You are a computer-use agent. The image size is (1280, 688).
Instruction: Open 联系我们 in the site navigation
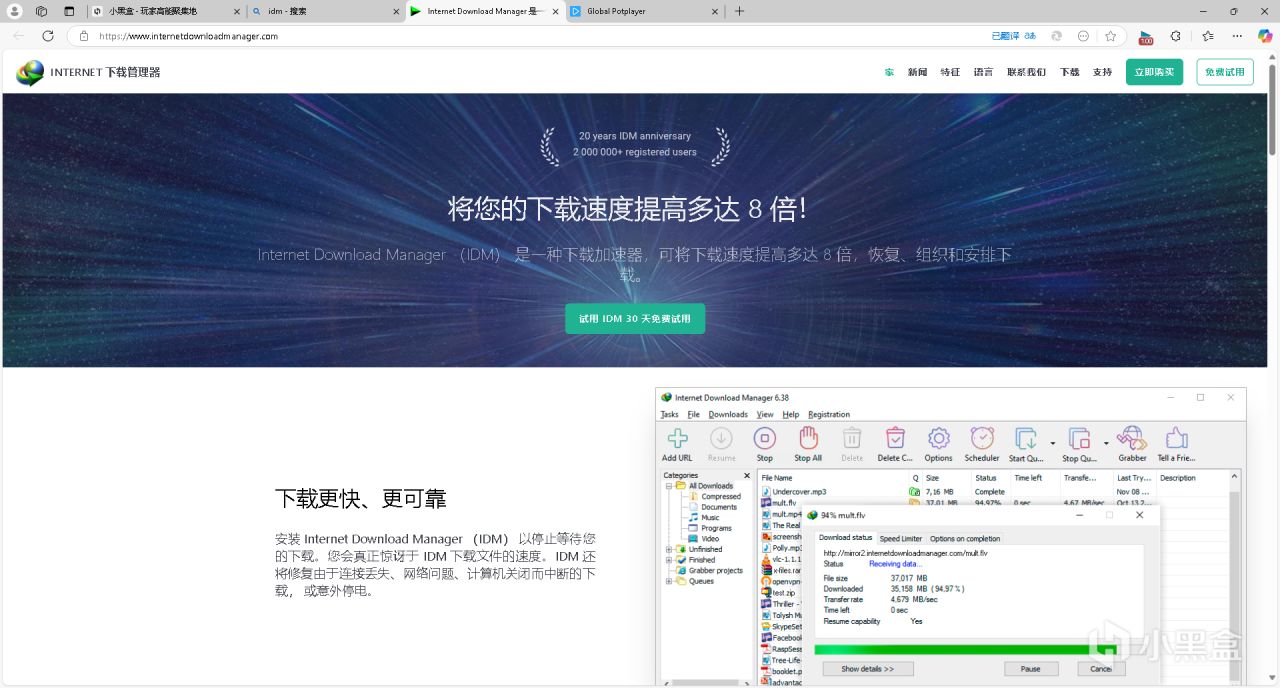point(1026,72)
